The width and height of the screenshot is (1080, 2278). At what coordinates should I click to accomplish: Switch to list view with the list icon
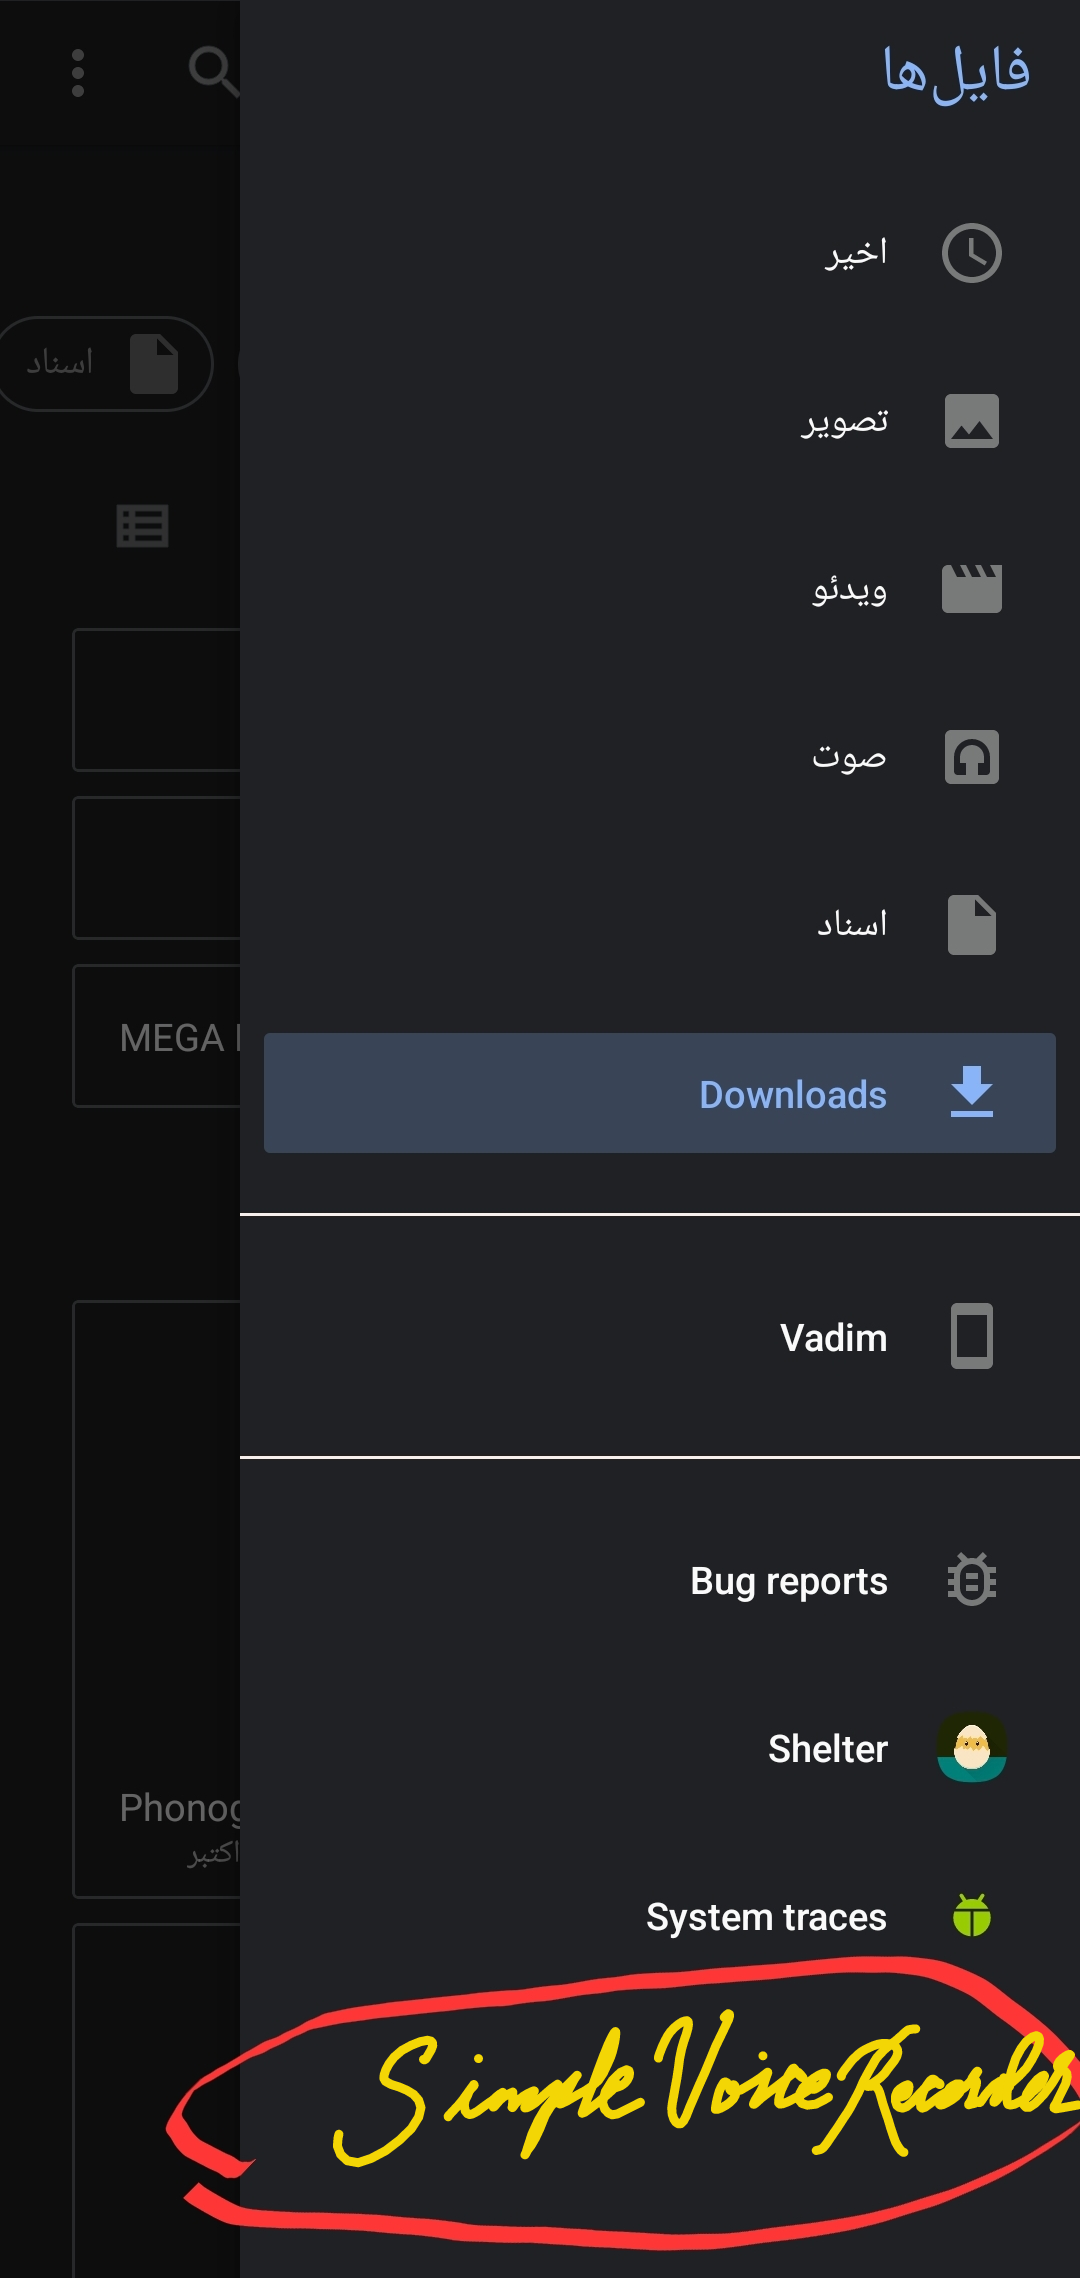[x=141, y=527]
